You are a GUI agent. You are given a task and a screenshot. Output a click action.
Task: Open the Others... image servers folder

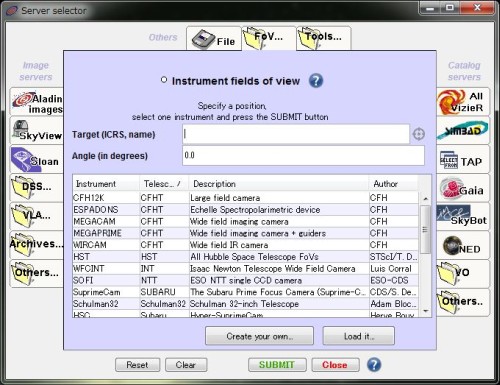(37, 274)
